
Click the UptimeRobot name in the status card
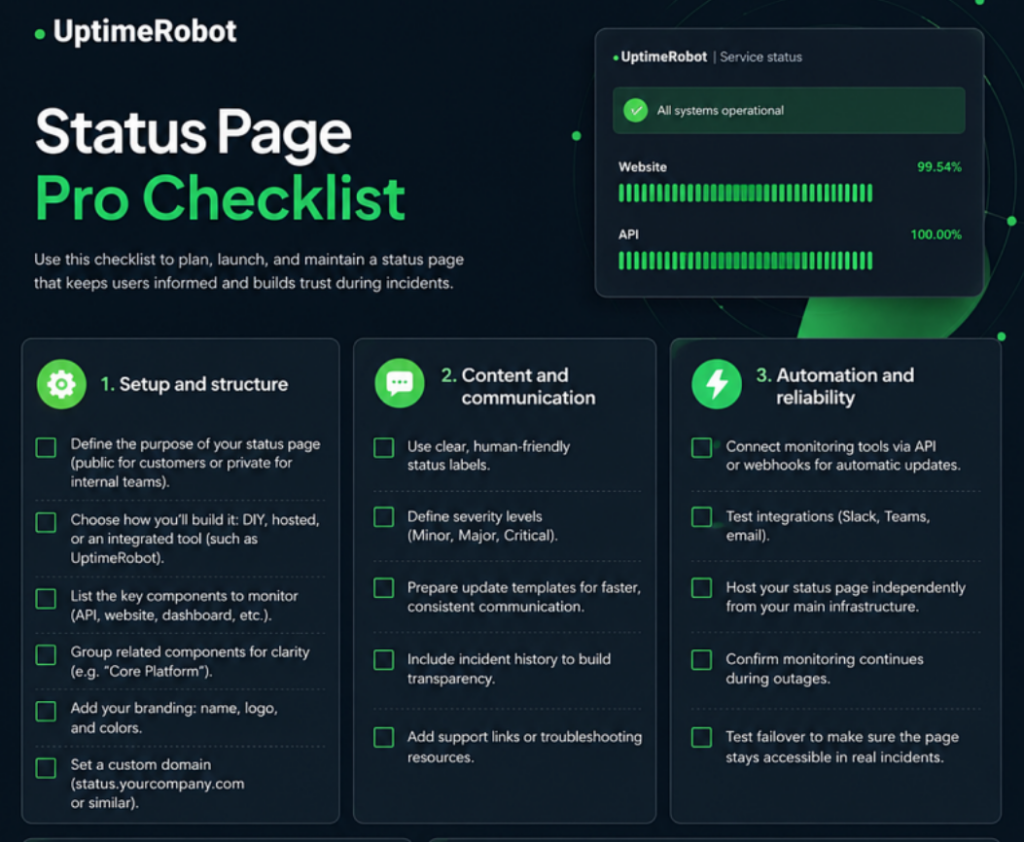pos(664,57)
